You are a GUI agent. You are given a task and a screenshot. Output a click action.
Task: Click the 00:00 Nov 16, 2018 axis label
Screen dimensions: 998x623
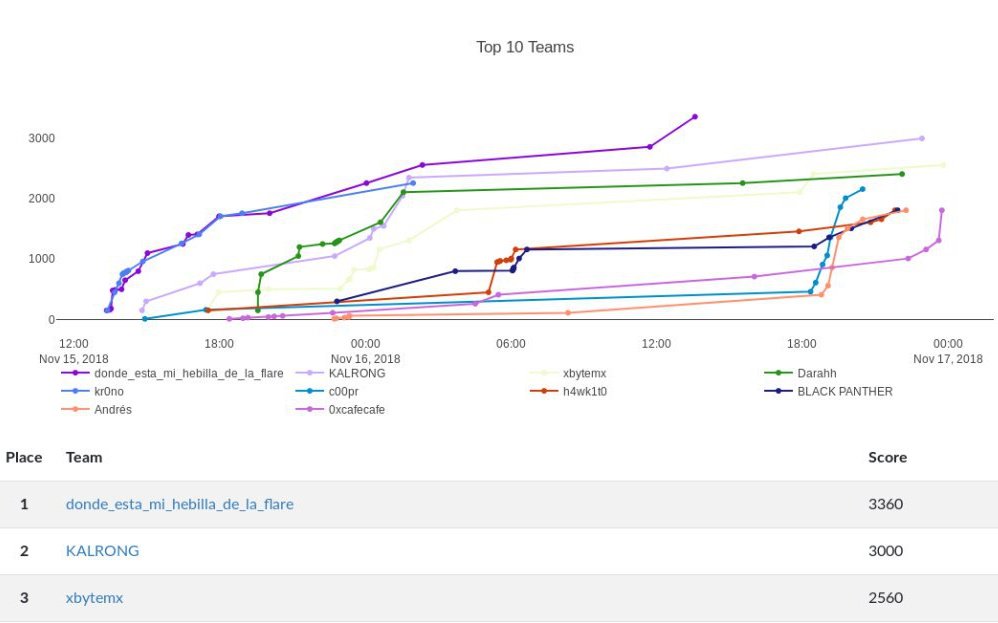point(365,351)
